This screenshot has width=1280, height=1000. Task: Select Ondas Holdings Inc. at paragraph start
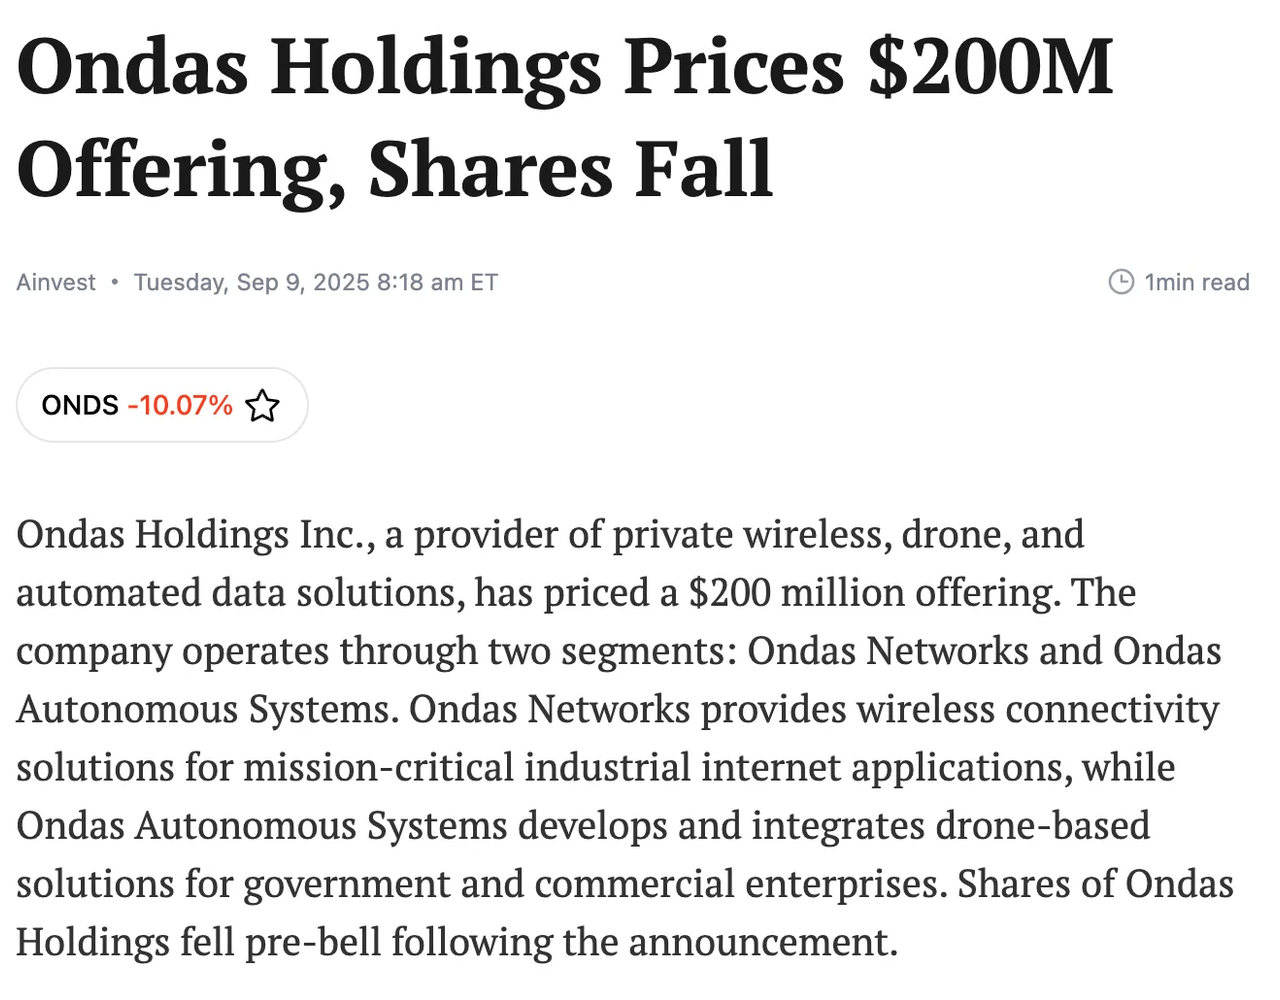195,535
